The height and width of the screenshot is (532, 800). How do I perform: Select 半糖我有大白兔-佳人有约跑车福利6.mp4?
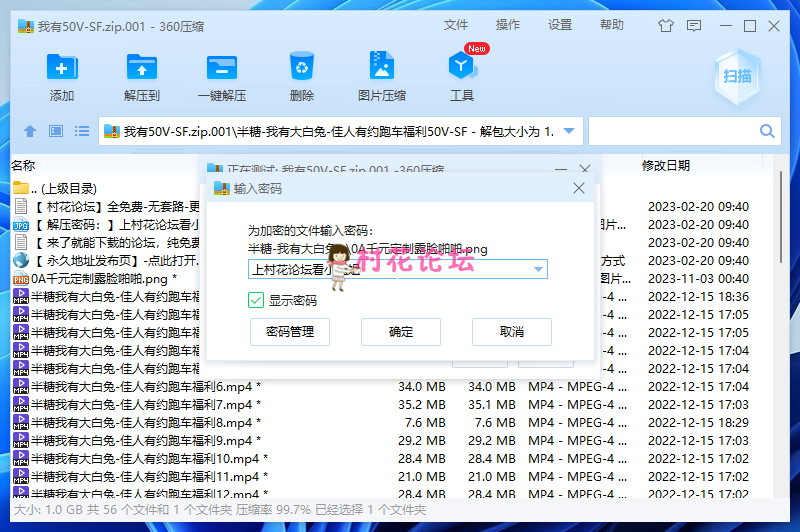tap(137, 387)
